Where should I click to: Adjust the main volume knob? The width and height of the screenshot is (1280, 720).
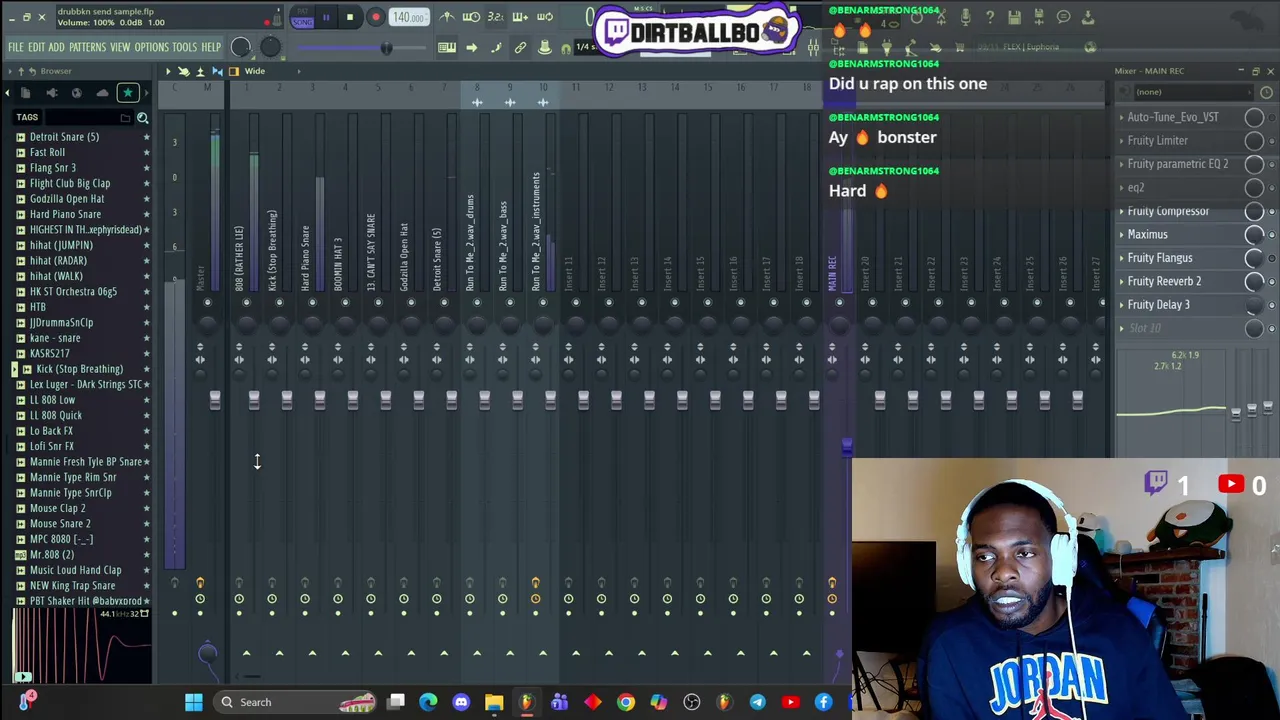point(241,47)
